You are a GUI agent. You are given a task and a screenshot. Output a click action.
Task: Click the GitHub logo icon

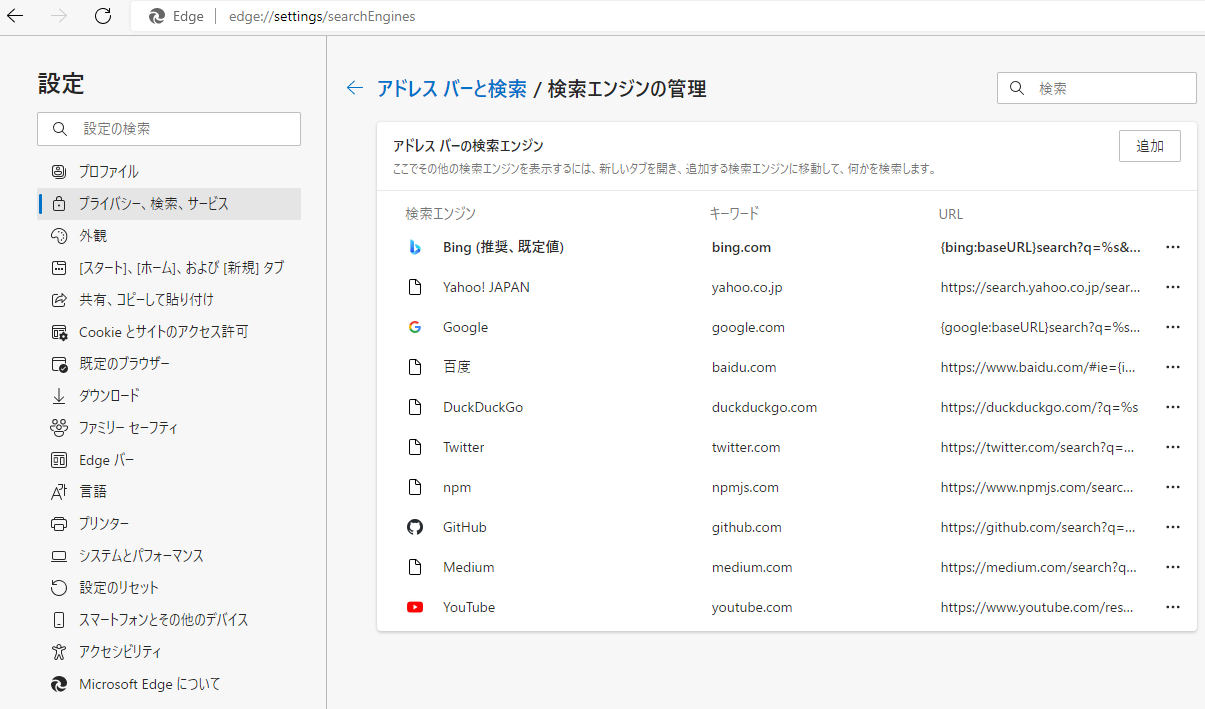[415, 527]
